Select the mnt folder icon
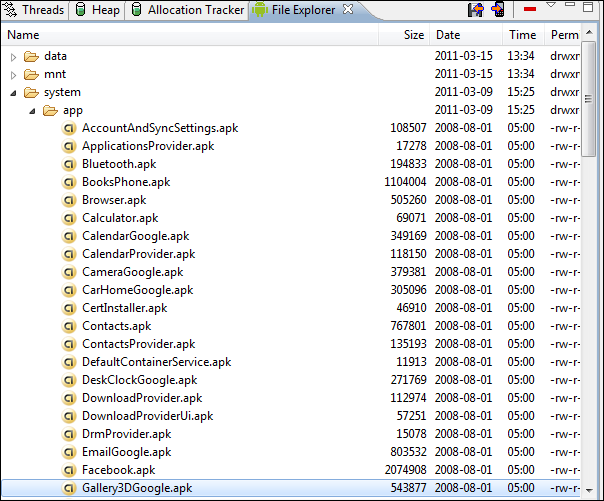 pos(31,74)
